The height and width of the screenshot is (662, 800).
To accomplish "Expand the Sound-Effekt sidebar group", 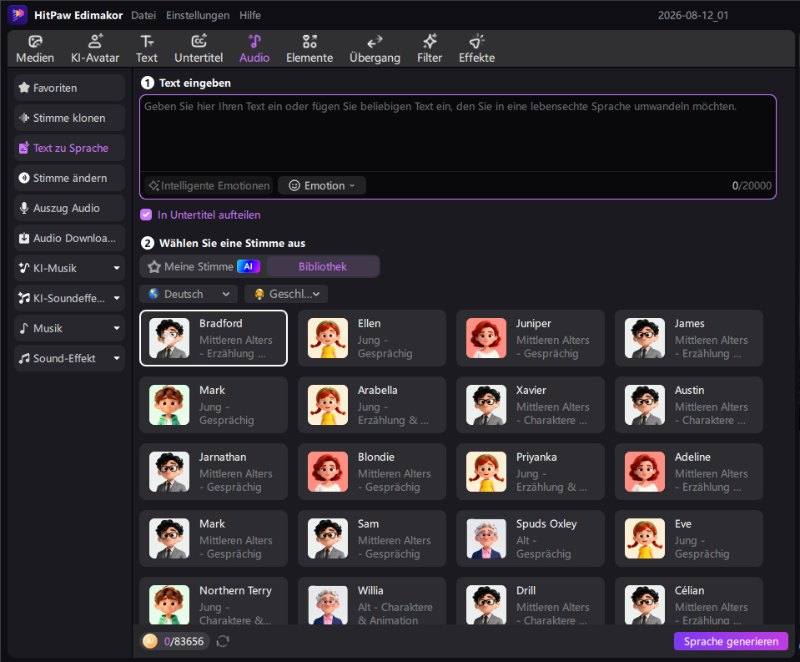I will (69, 358).
